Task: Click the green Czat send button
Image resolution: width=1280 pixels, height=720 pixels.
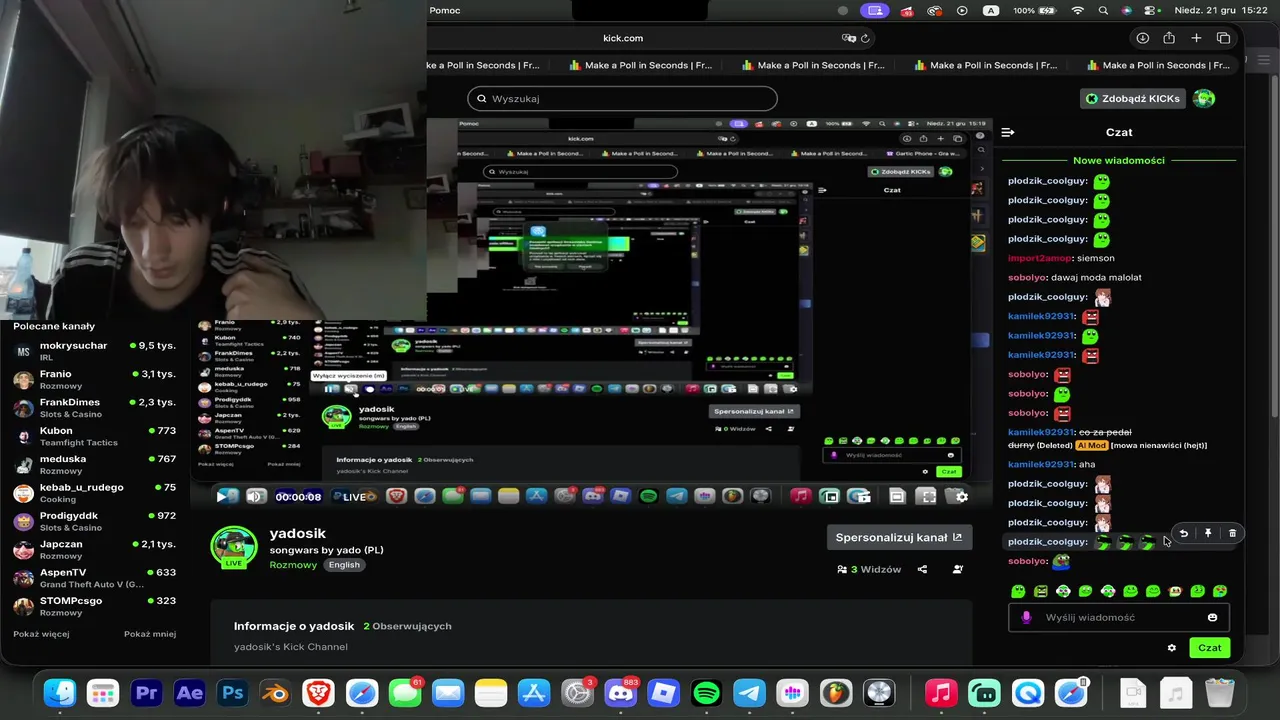Action: [x=1210, y=648]
